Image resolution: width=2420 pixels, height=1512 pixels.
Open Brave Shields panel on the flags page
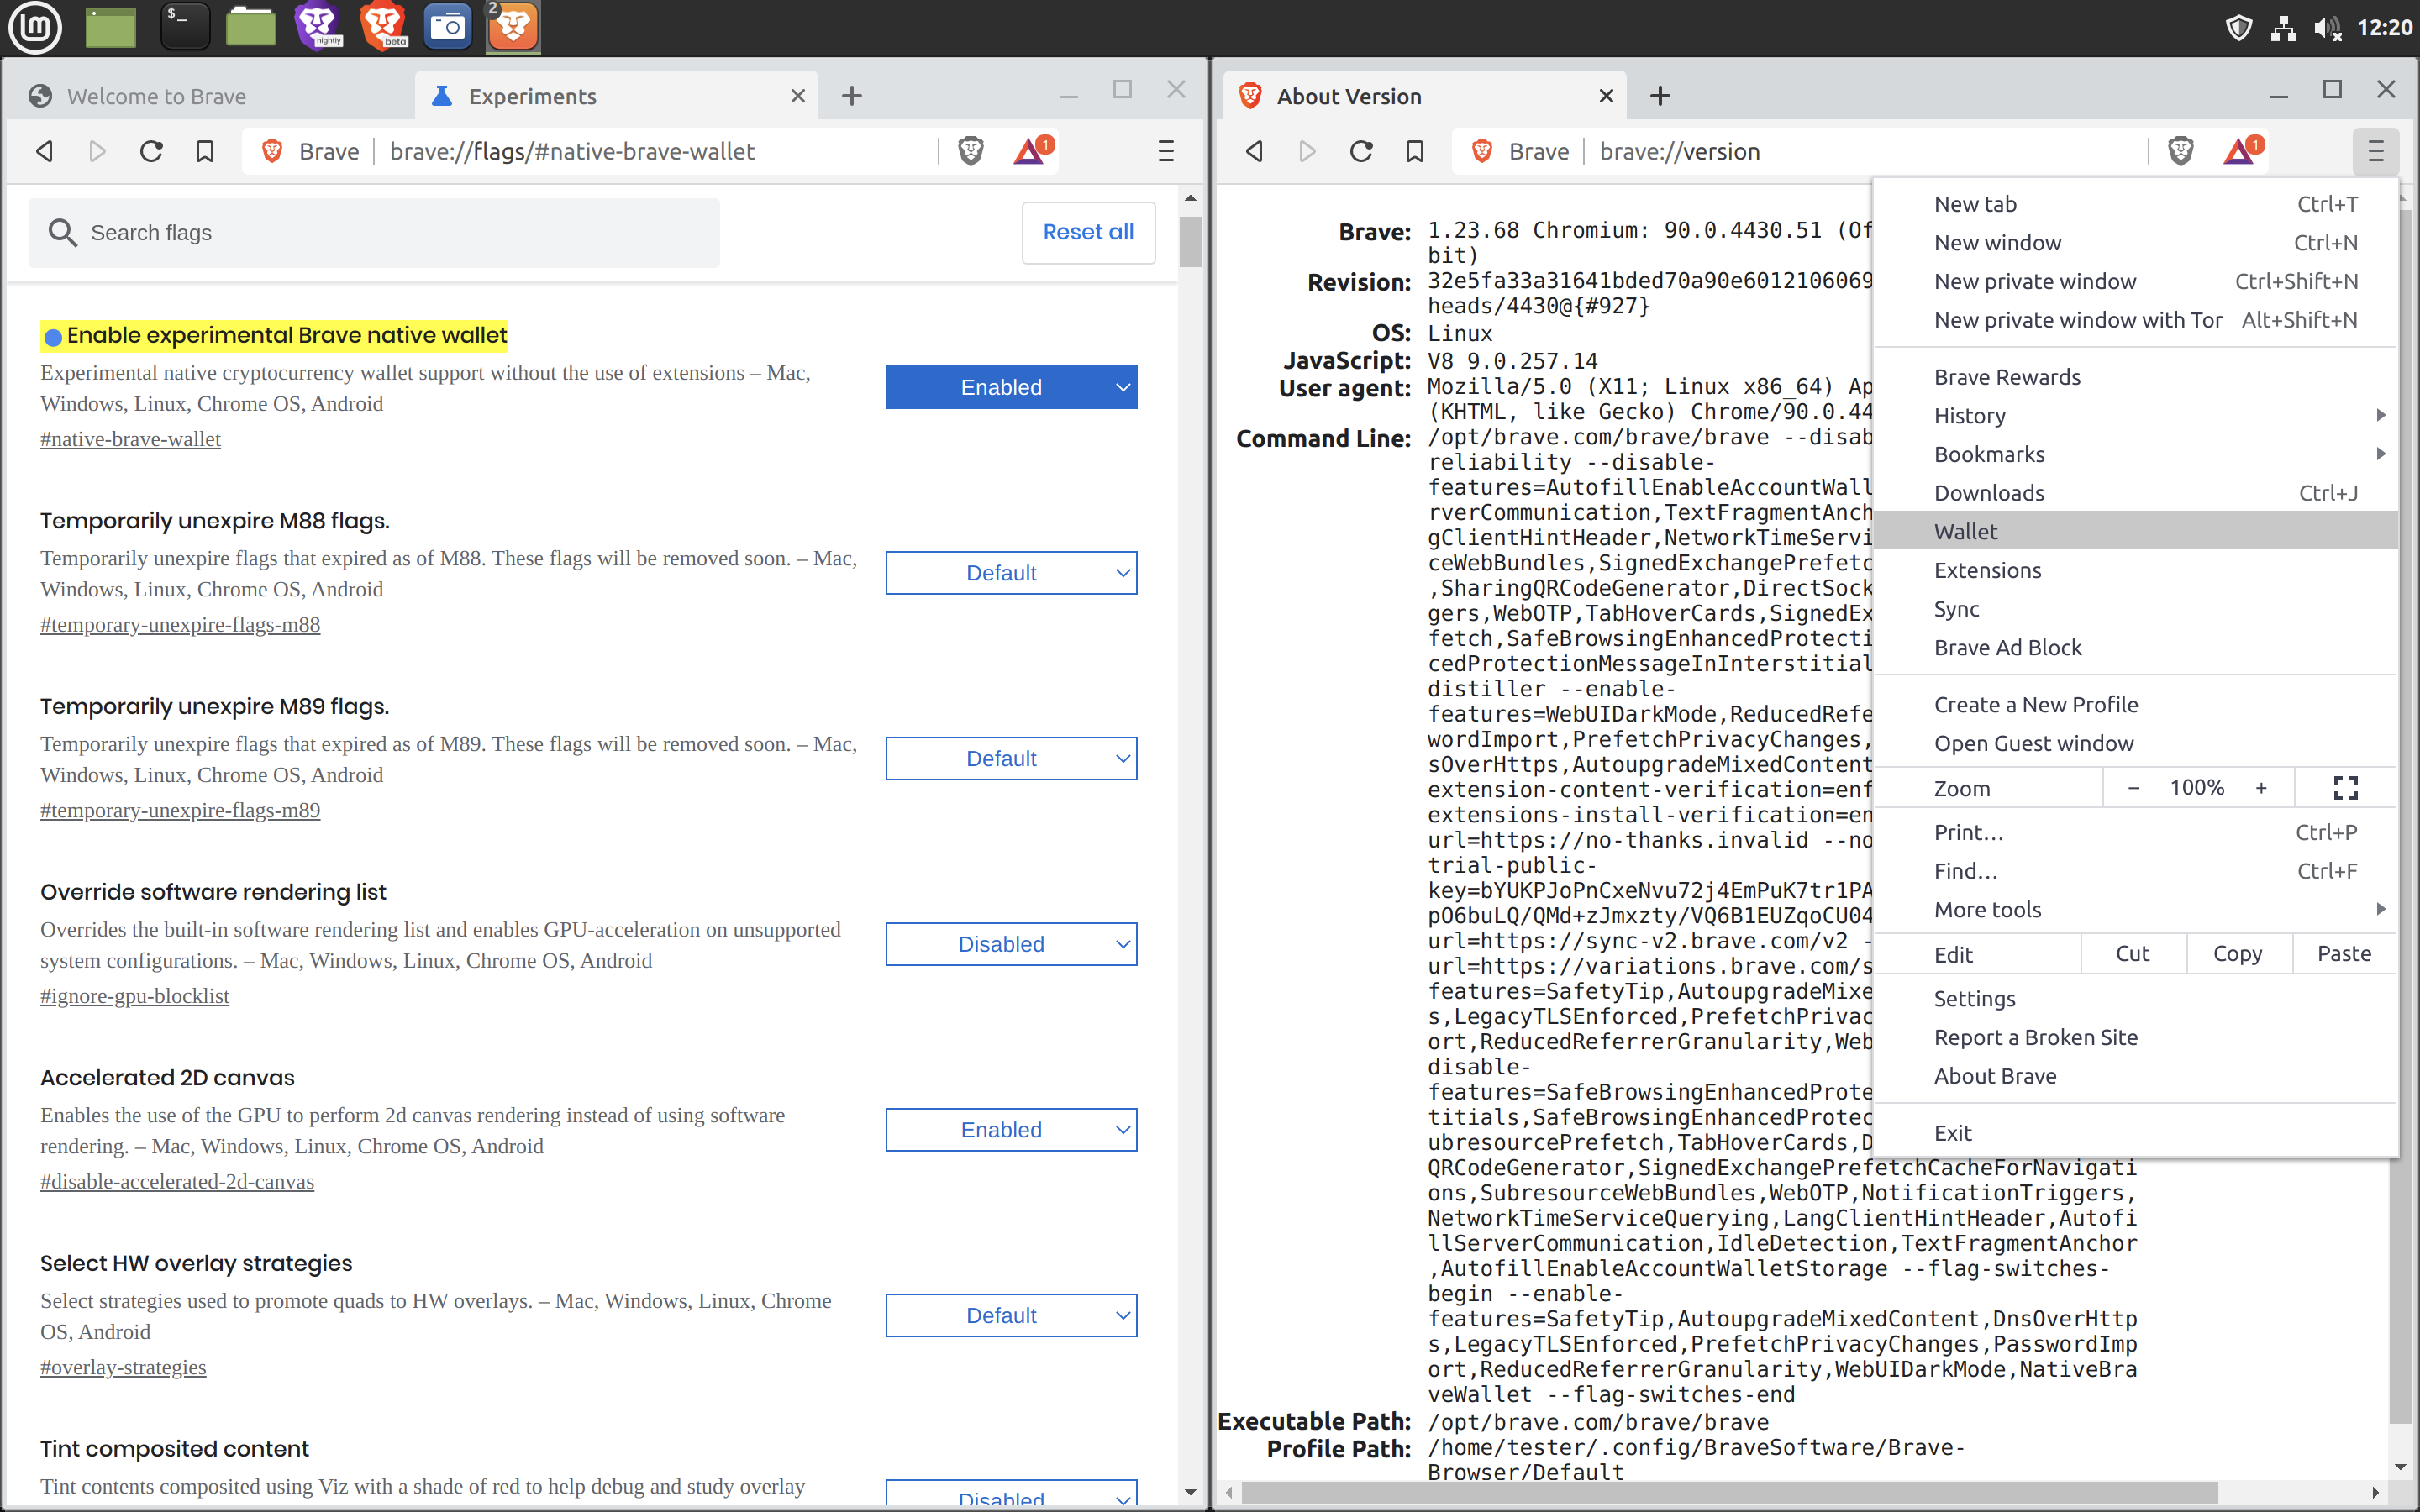click(x=969, y=151)
